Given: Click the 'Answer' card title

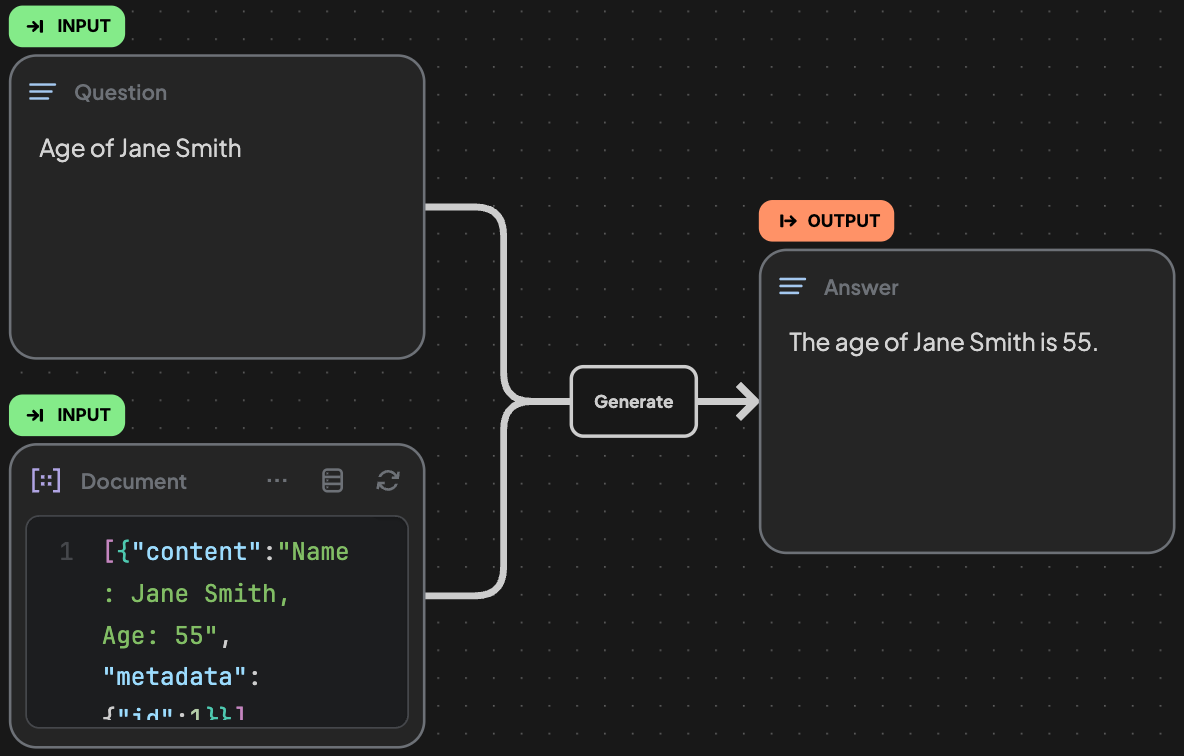Looking at the screenshot, I should pyautogui.click(x=861, y=287).
